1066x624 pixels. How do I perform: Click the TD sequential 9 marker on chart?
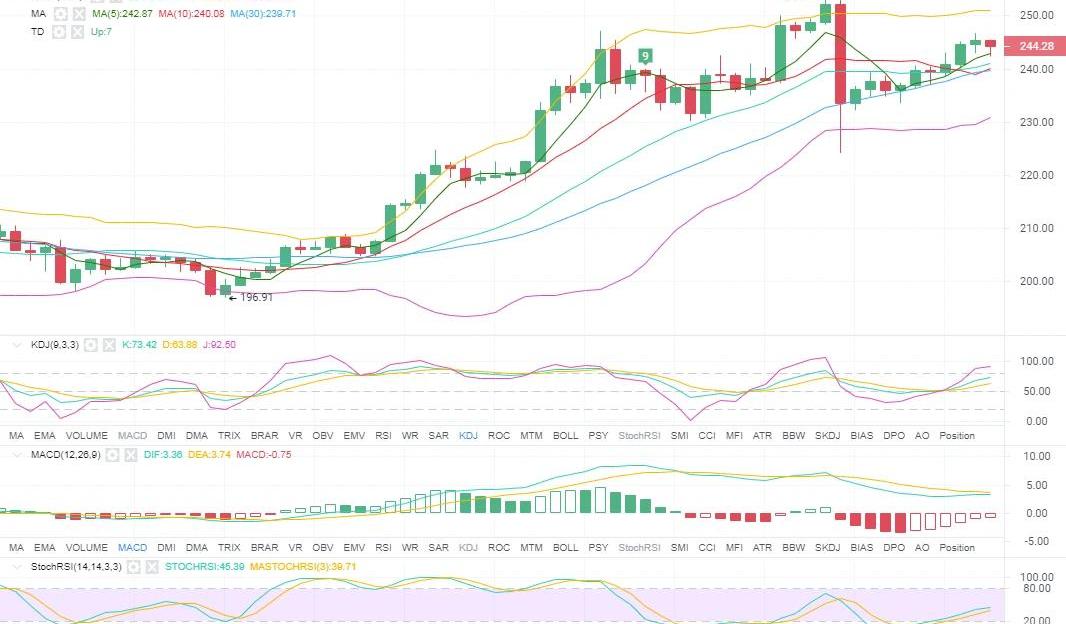[x=645, y=56]
